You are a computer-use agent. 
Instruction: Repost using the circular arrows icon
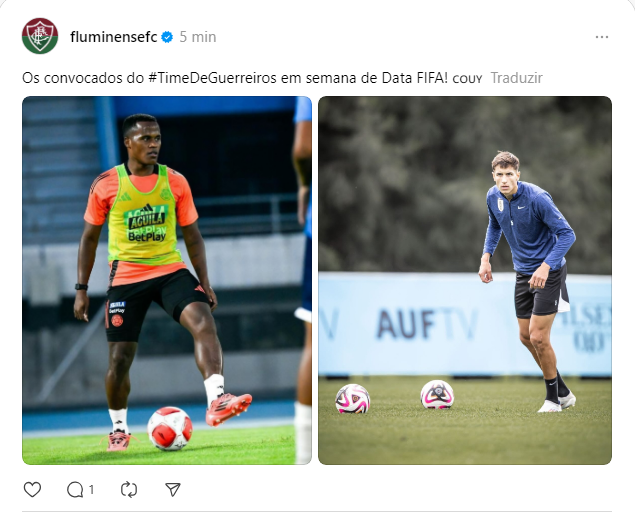(129, 489)
